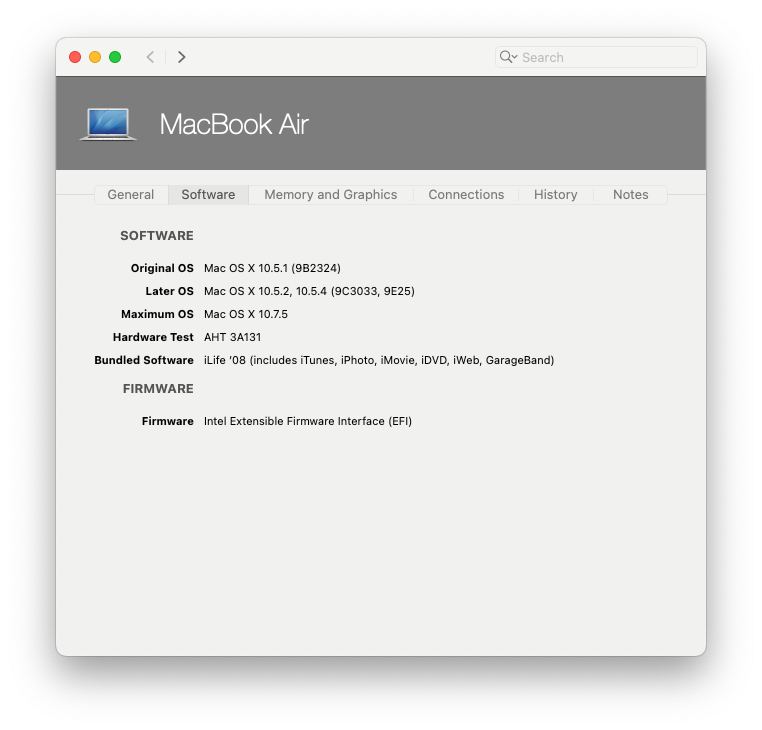Select the MacBook Air laptop icon
The height and width of the screenshot is (730, 762).
(108, 124)
